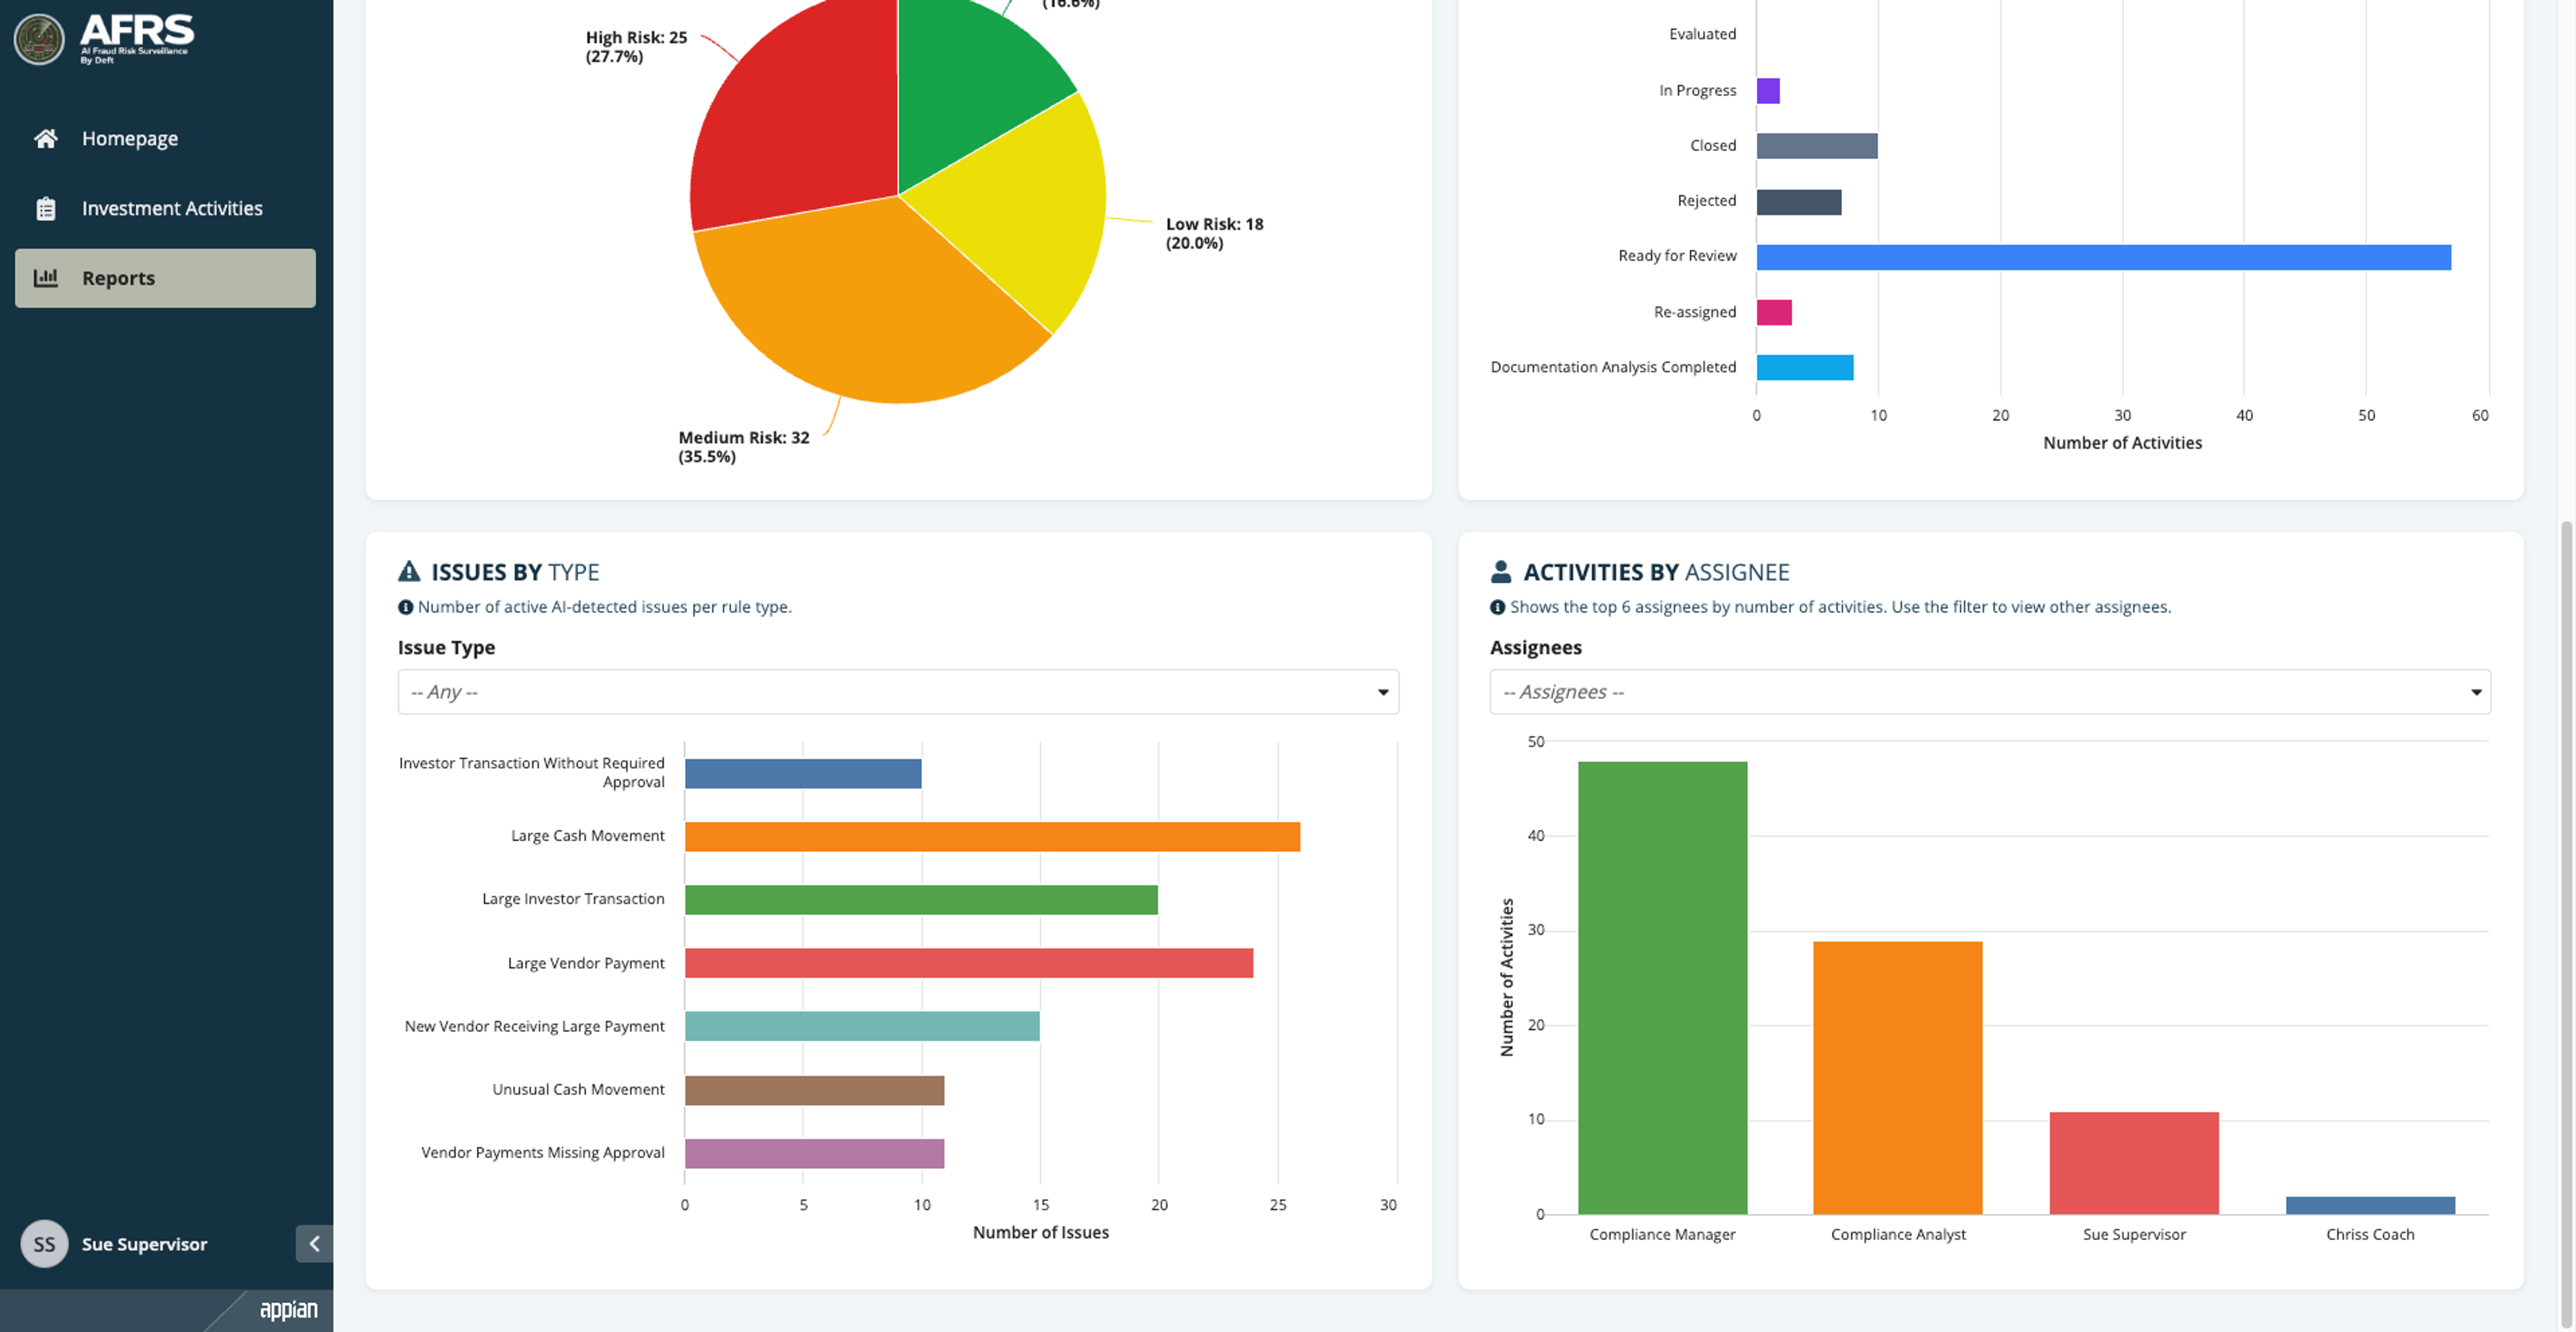This screenshot has height=1332, width=2576.
Task: Click the 'Unusual Cash Movement' axis label
Action: click(578, 1089)
